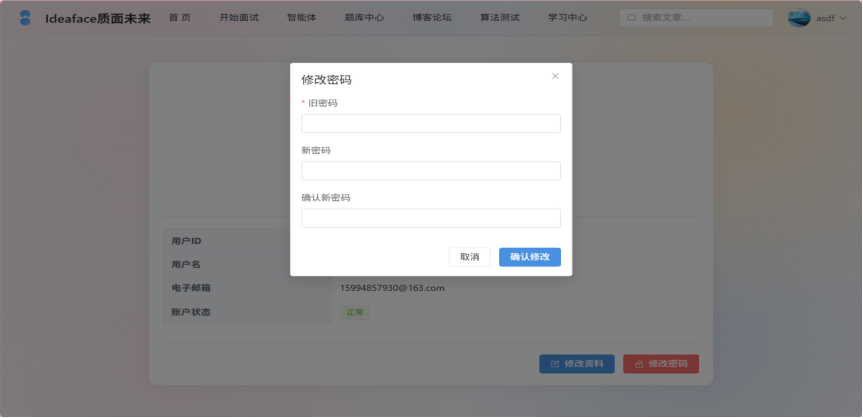Click the Ideaface logo icon
The width and height of the screenshot is (863, 418).
click(25, 18)
